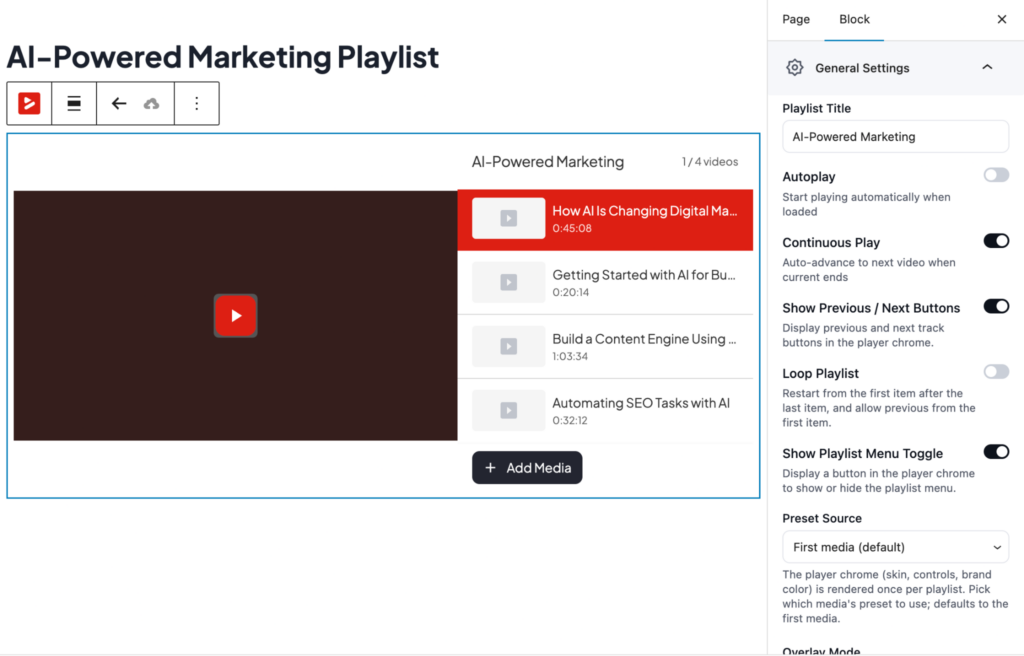Click thumbnail of Automating SEO Tasks video

(x=508, y=410)
